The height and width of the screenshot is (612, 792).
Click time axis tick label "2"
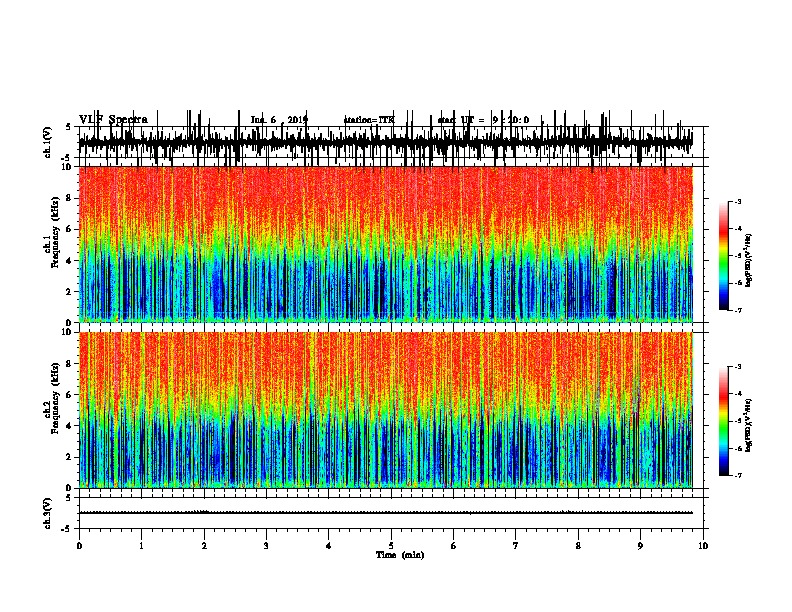pyautogui.click(x=204, y=545)
